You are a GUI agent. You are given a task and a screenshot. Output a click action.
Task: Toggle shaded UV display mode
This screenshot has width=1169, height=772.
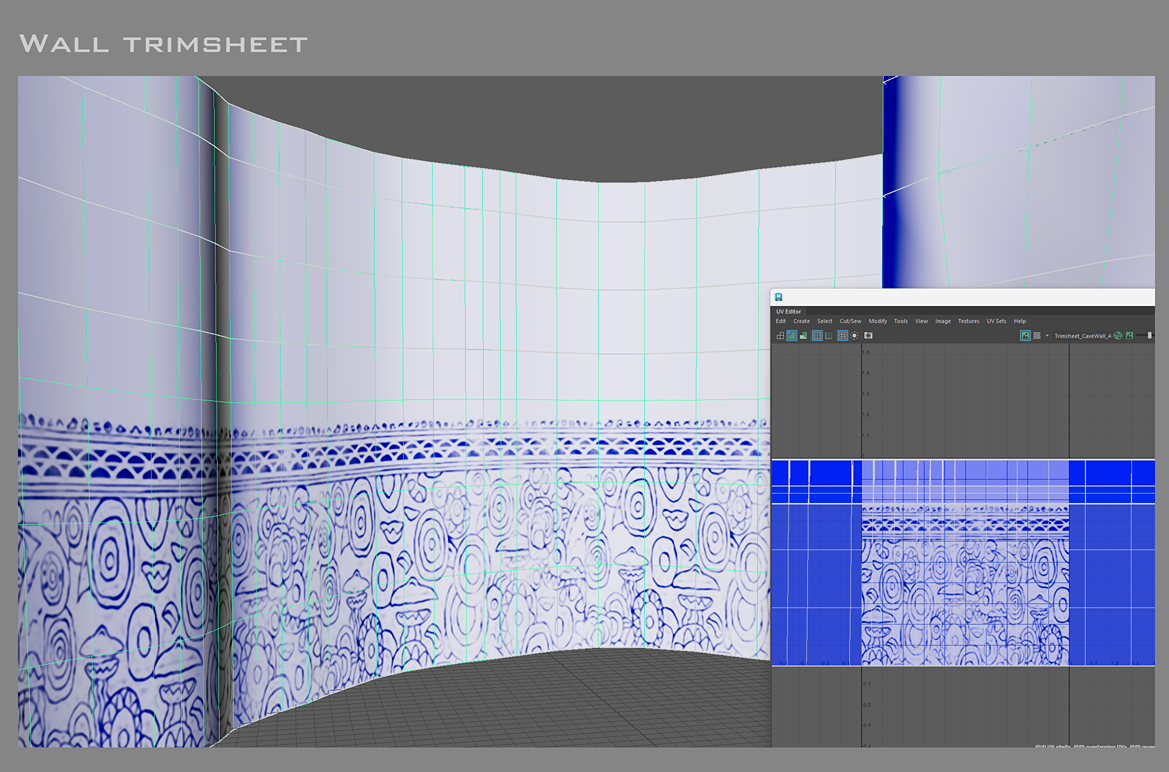[x=803, y=335]
